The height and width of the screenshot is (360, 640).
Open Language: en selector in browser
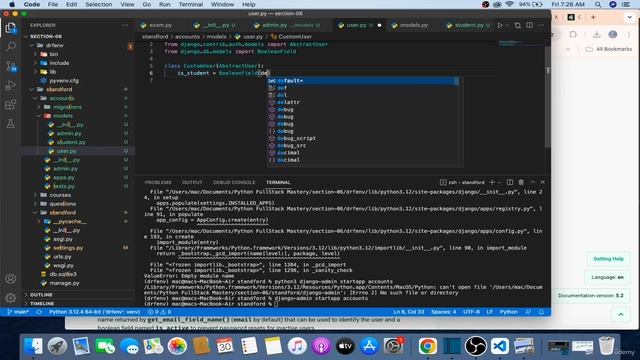(607, 277)
